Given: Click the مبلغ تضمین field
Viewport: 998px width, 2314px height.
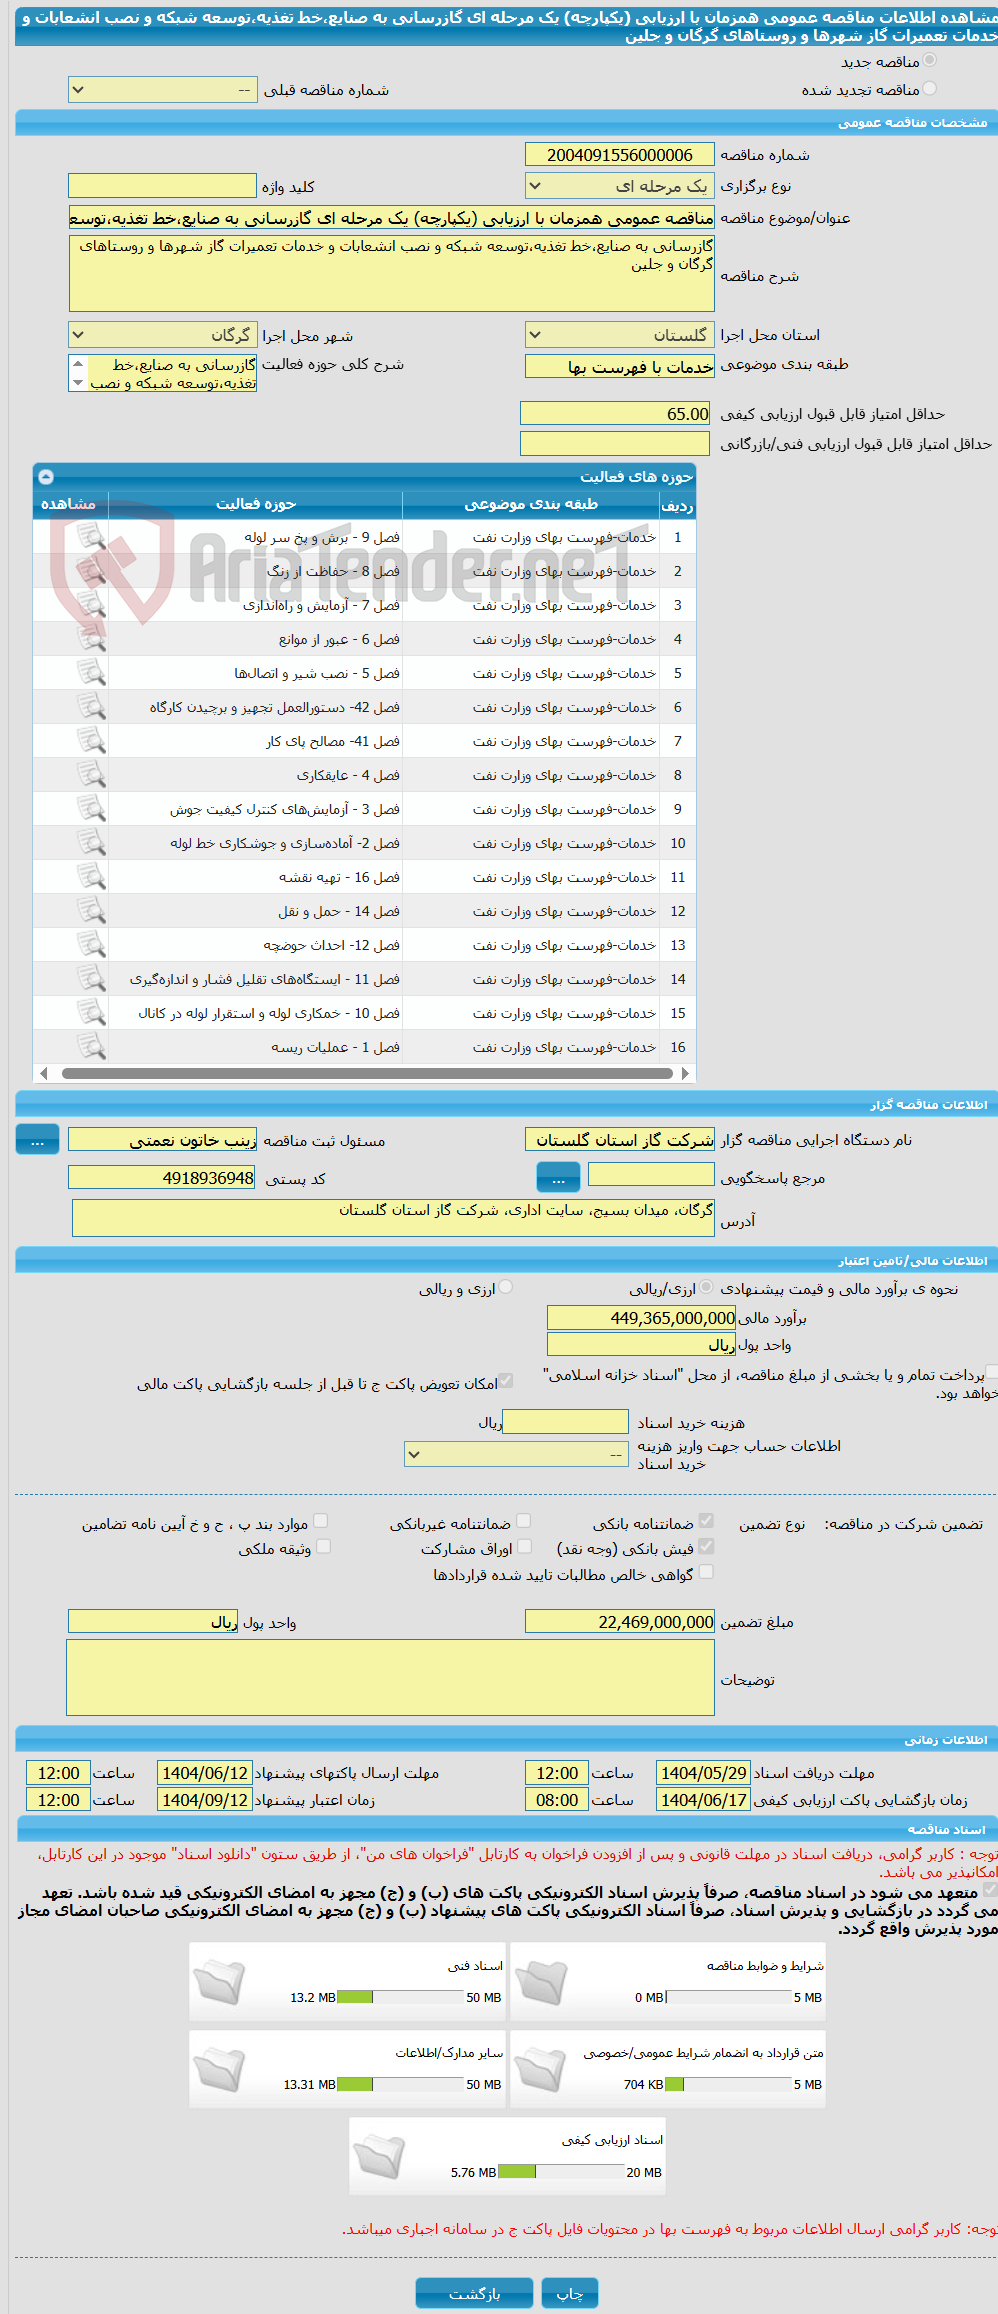Looking at the screenshot, I should 620,1621.
